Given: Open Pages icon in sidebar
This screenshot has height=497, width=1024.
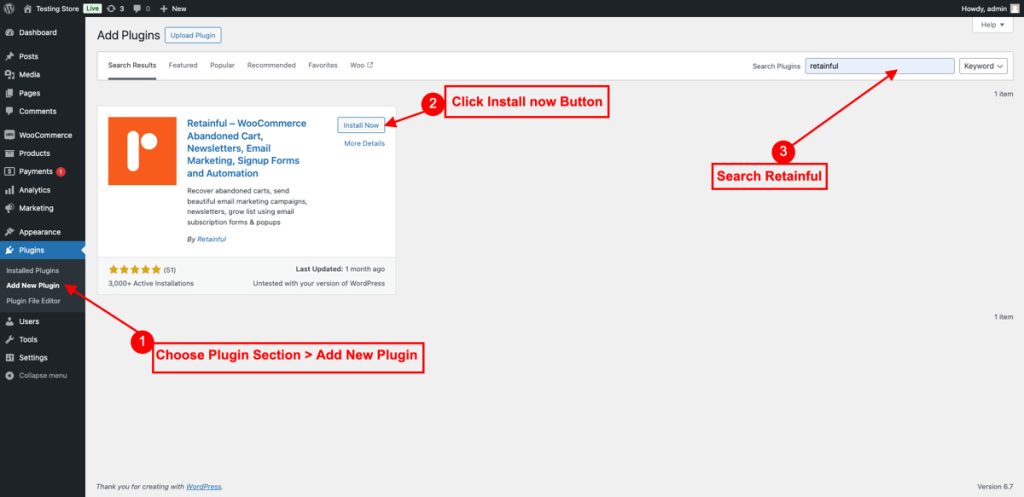Looking at the screenshot, I should pyautogui.click(x=9, y=93).
